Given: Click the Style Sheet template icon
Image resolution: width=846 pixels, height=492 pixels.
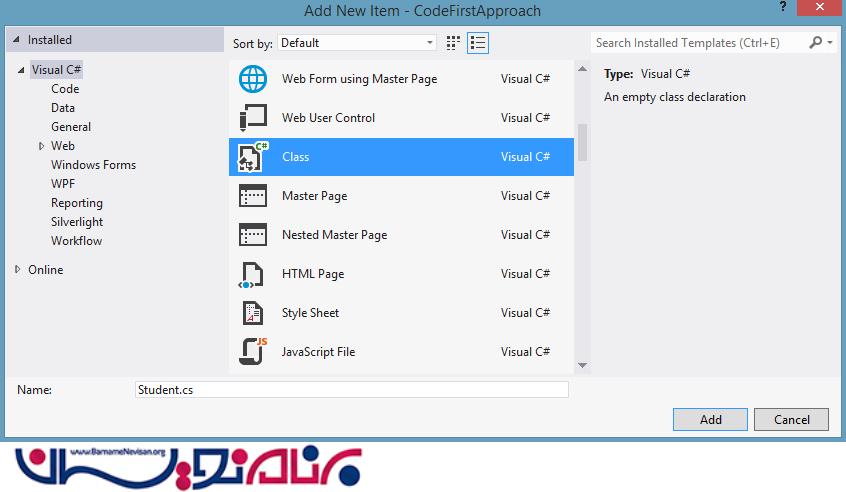Looking at the screenshot, I should click(253, 313).
